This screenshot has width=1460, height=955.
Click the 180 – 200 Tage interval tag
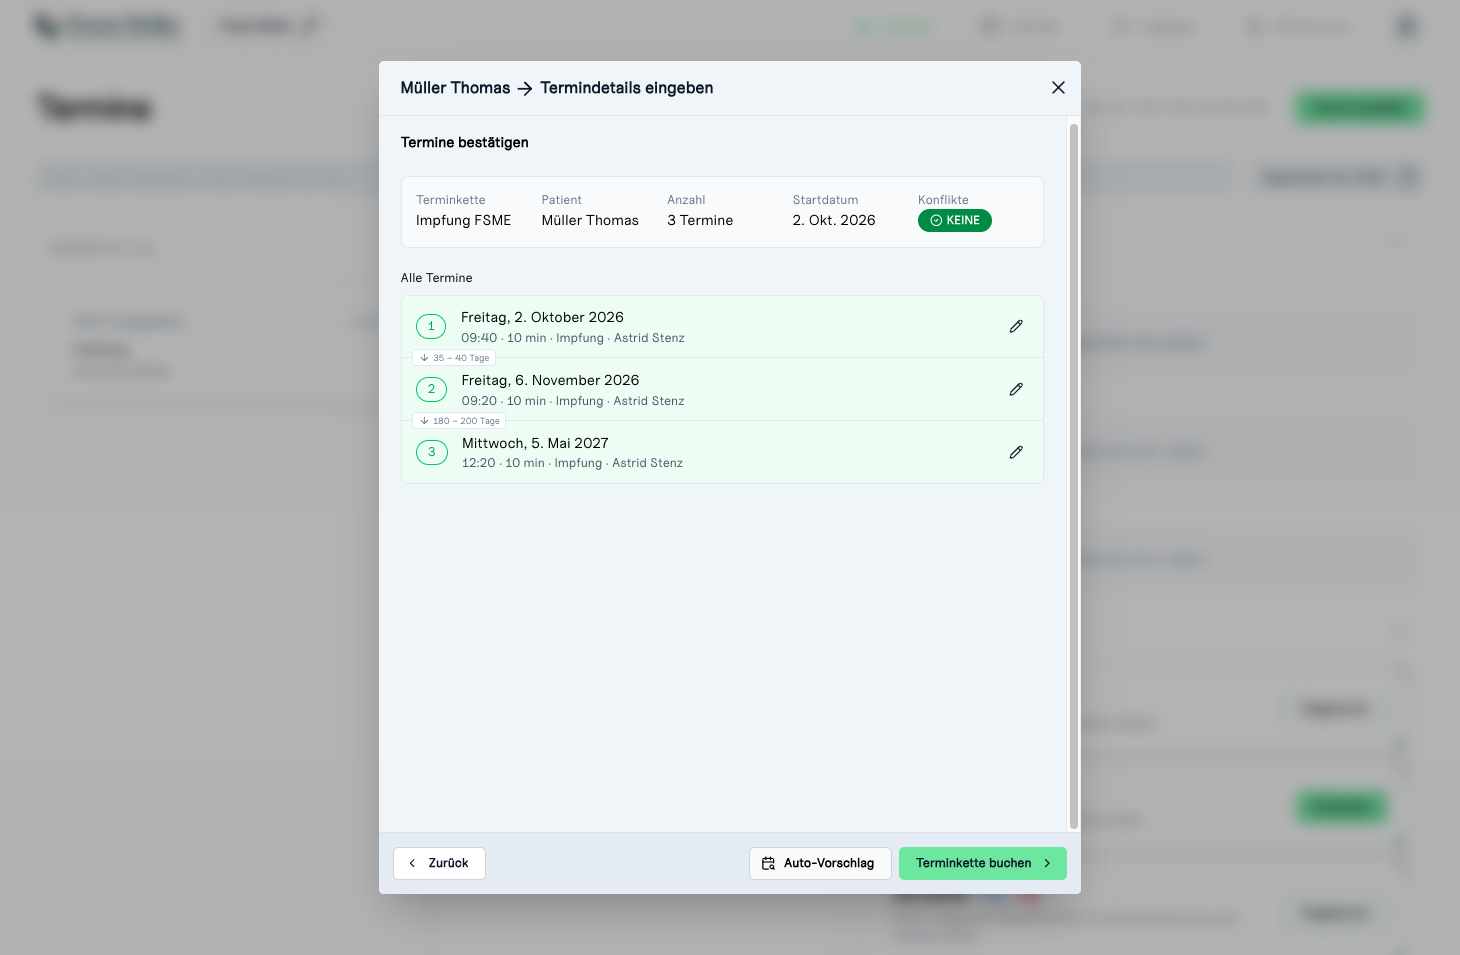pyautogui.click(x=459, y=421)
